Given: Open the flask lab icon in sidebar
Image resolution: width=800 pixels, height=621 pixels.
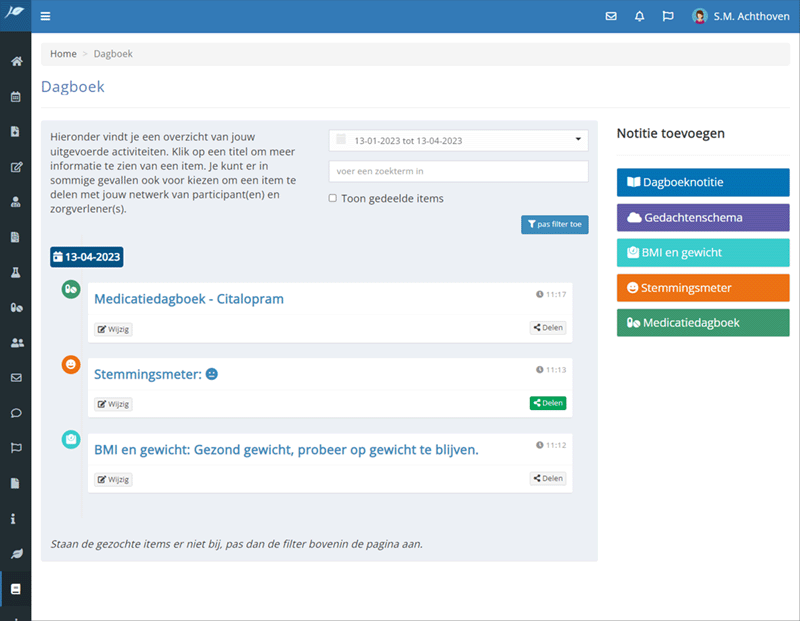Looking at the screenshot, I should [x=16, y=272].
